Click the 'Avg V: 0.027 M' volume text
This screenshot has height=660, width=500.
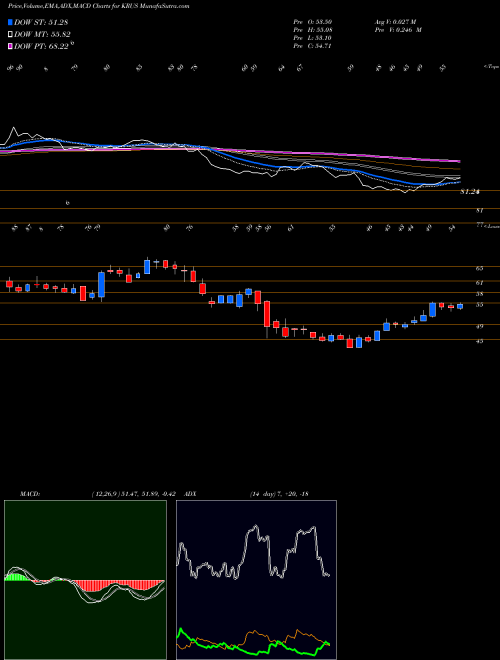coord(398,21)
